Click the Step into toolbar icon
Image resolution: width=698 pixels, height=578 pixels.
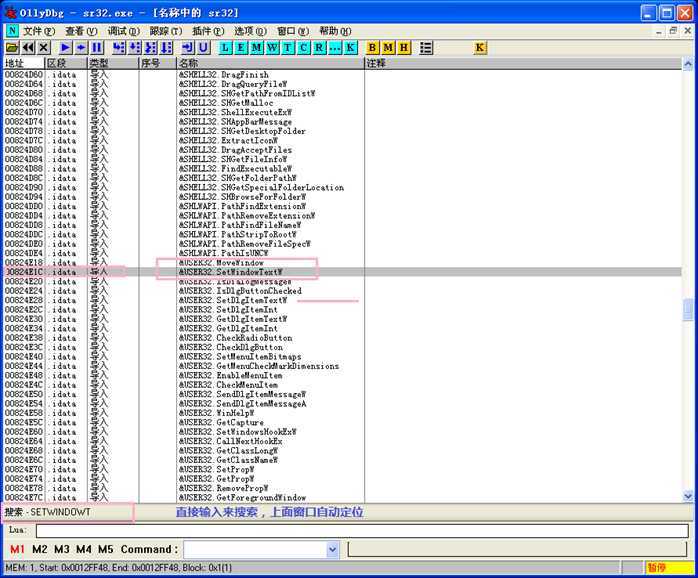coord(118,47)
